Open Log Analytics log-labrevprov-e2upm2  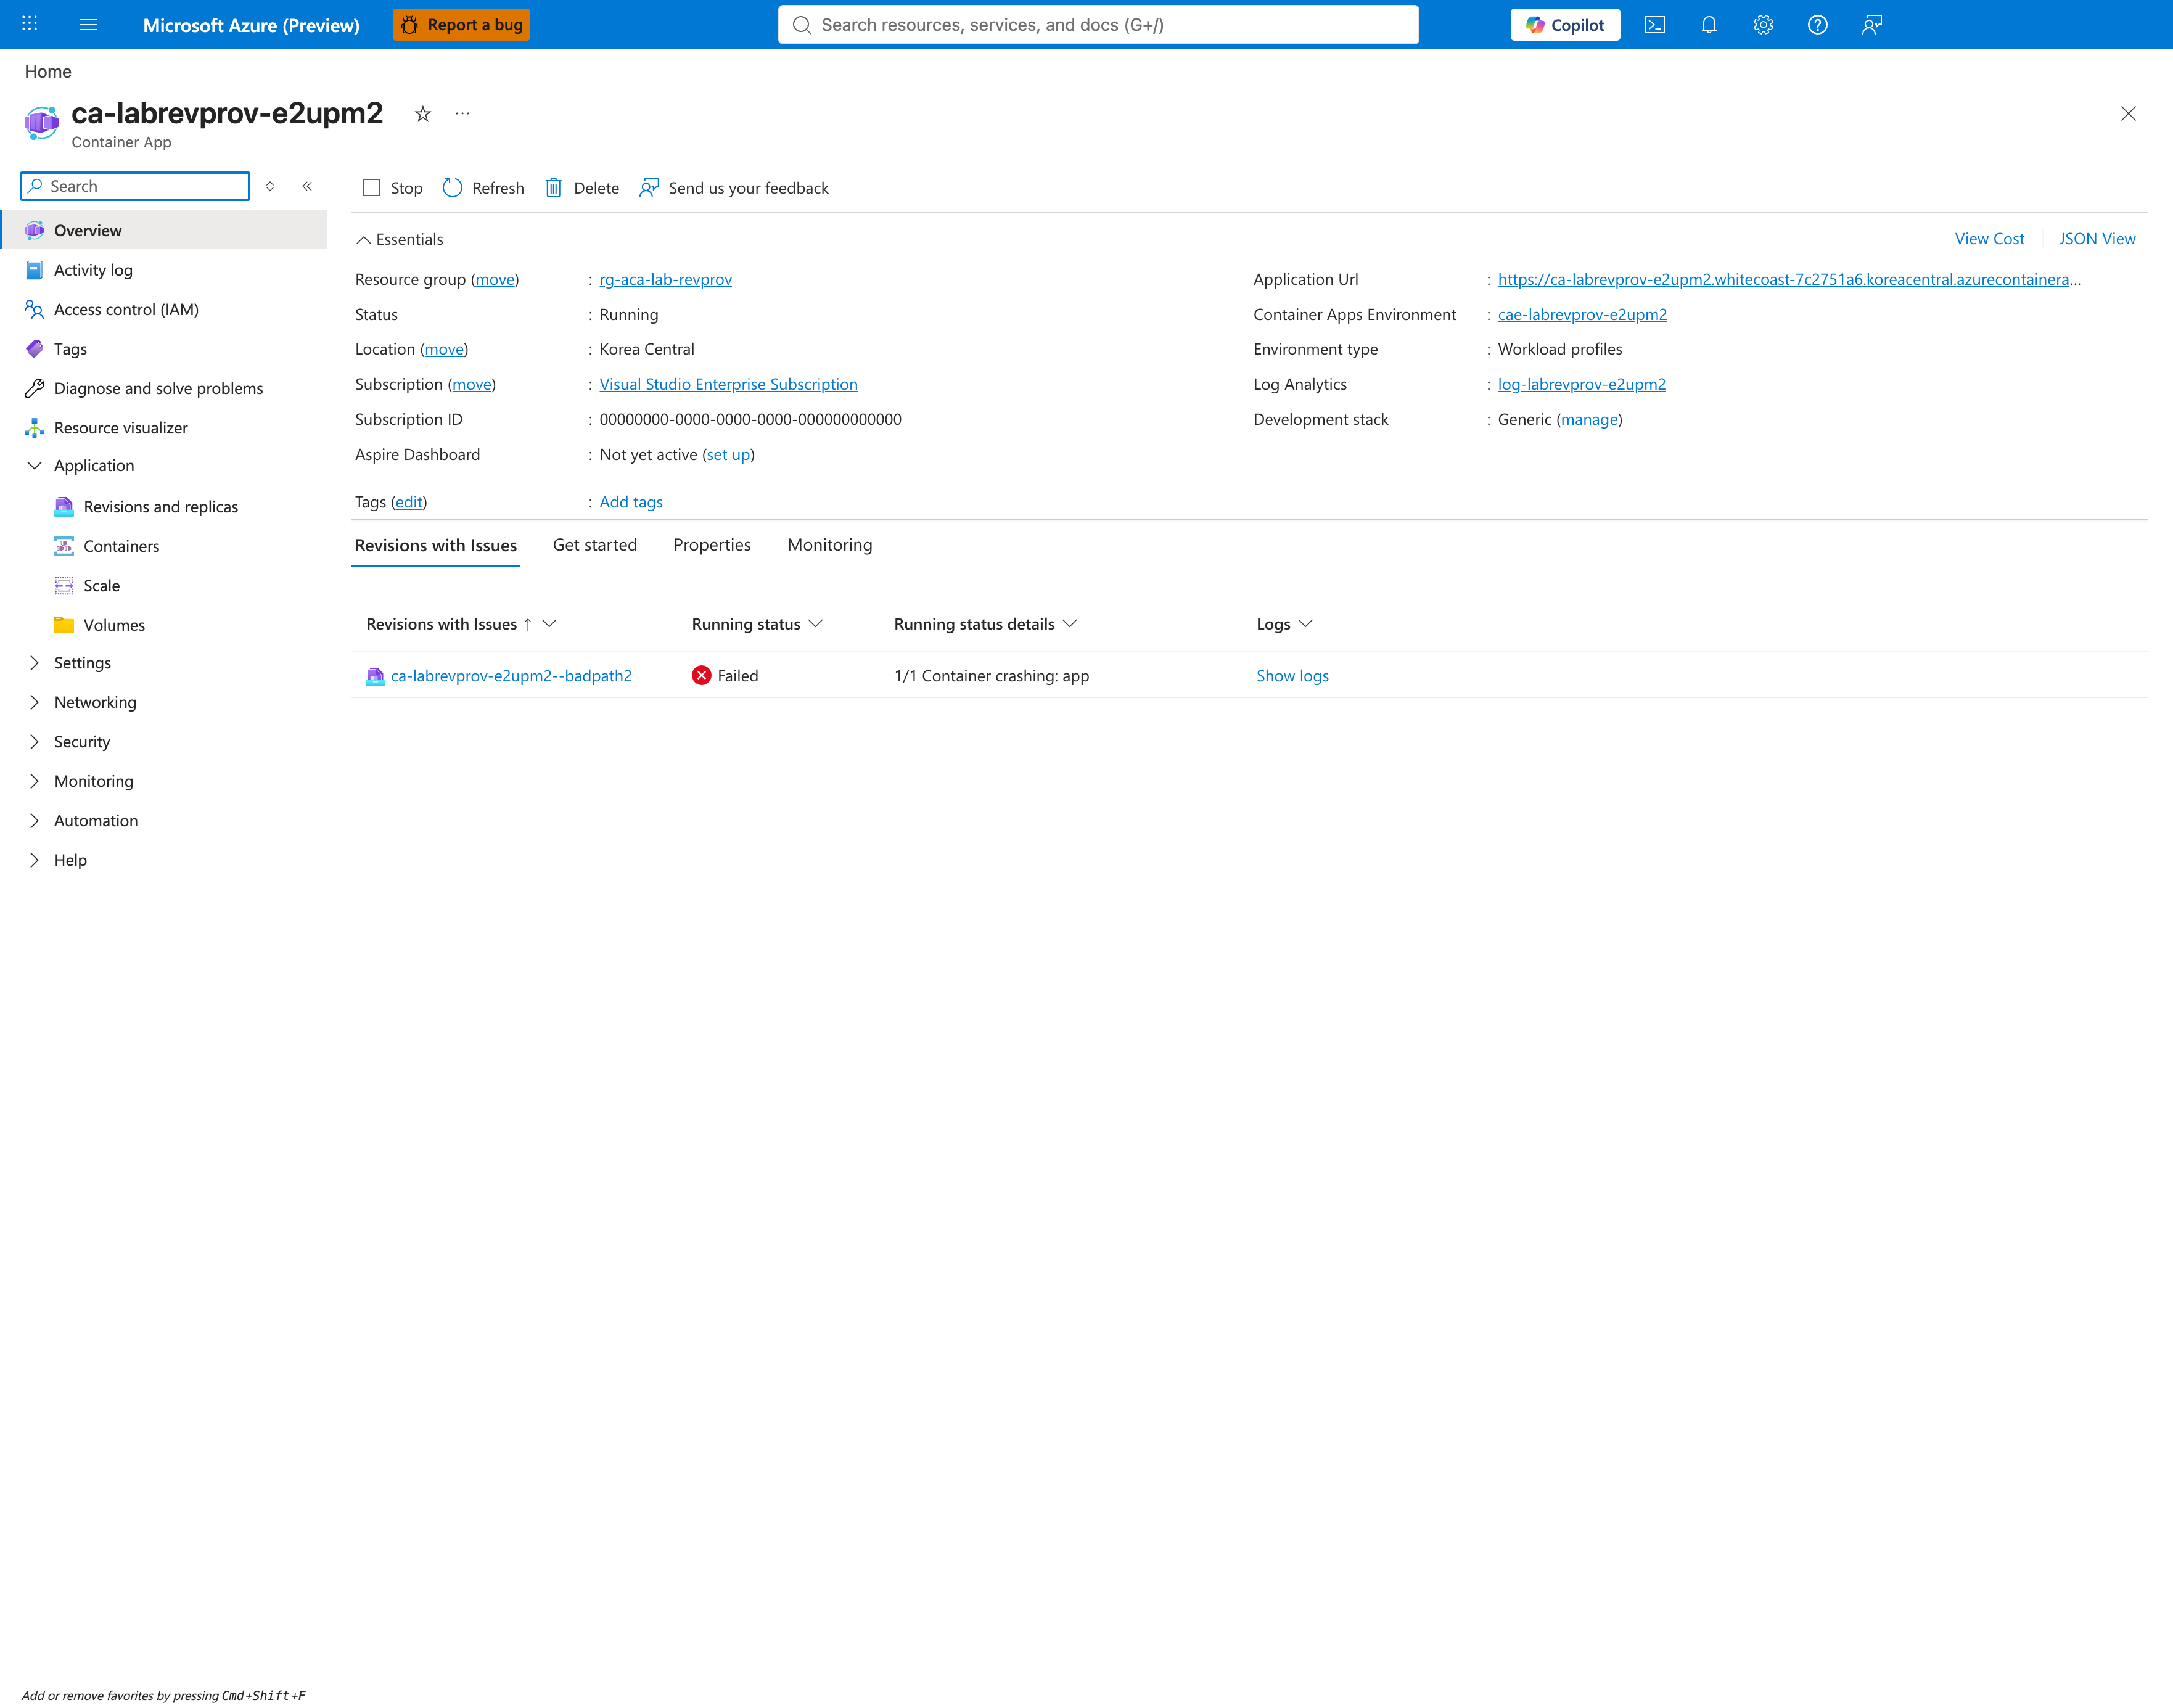(1581, 384)
